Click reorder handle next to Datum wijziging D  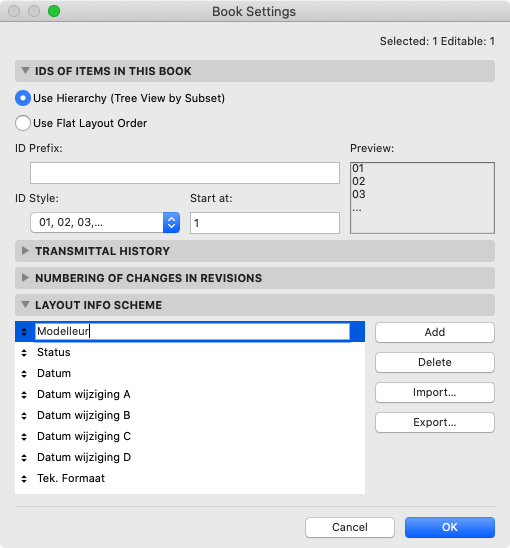tap(24, 457)
